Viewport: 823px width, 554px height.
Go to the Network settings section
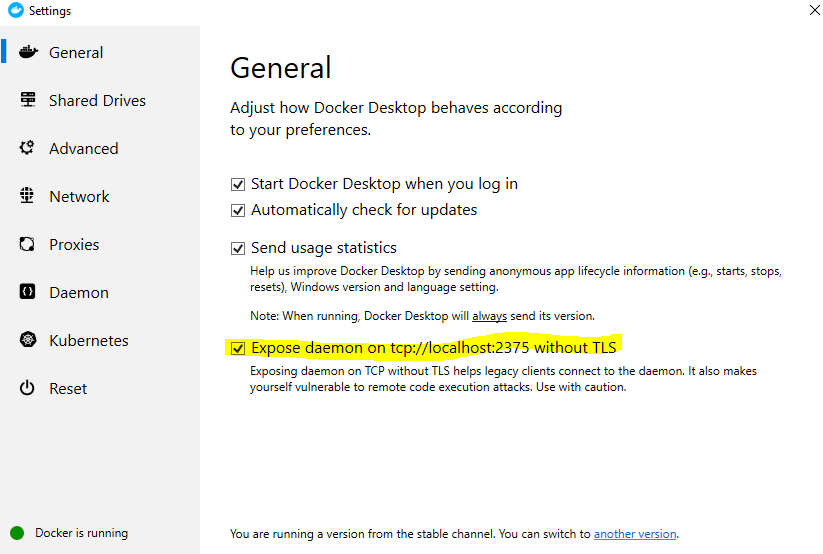(x=79, y=196)
